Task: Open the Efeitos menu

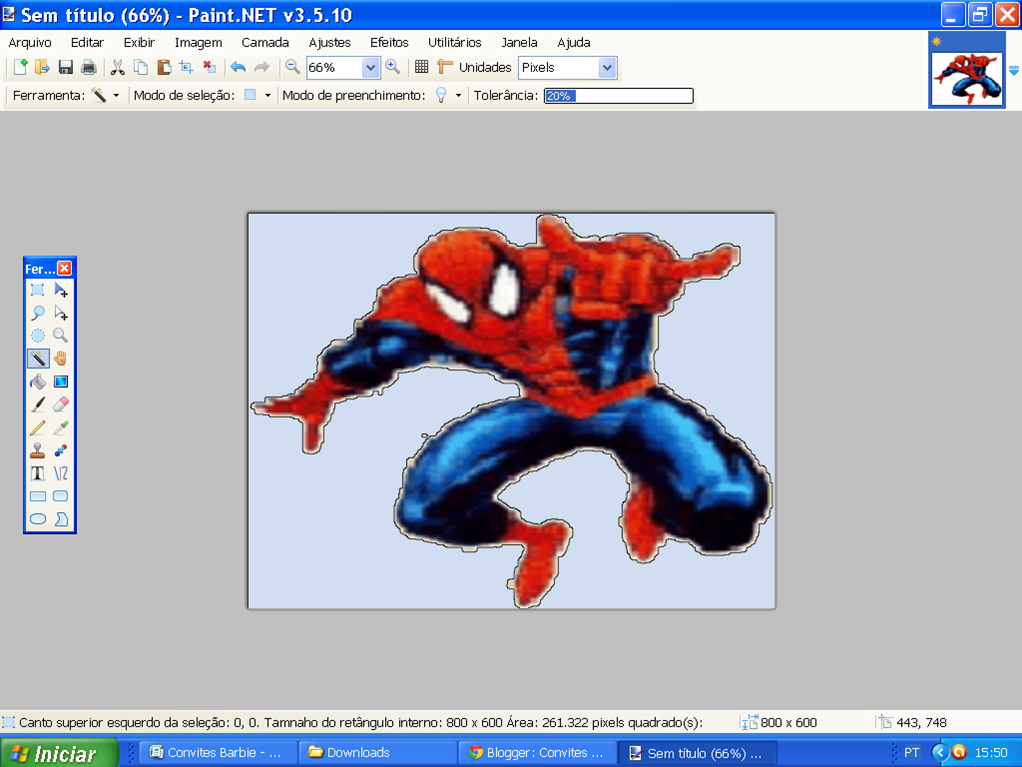Action: coord(389,42)
